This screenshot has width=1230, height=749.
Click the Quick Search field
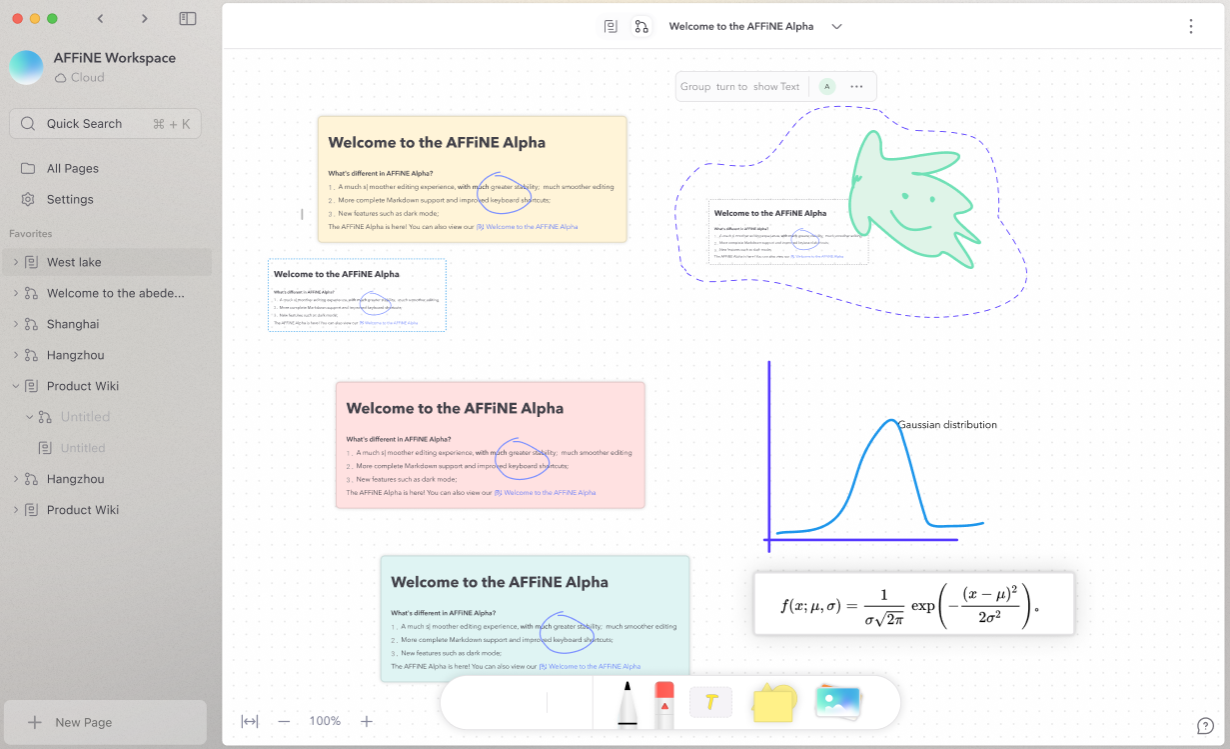(105, 124)
